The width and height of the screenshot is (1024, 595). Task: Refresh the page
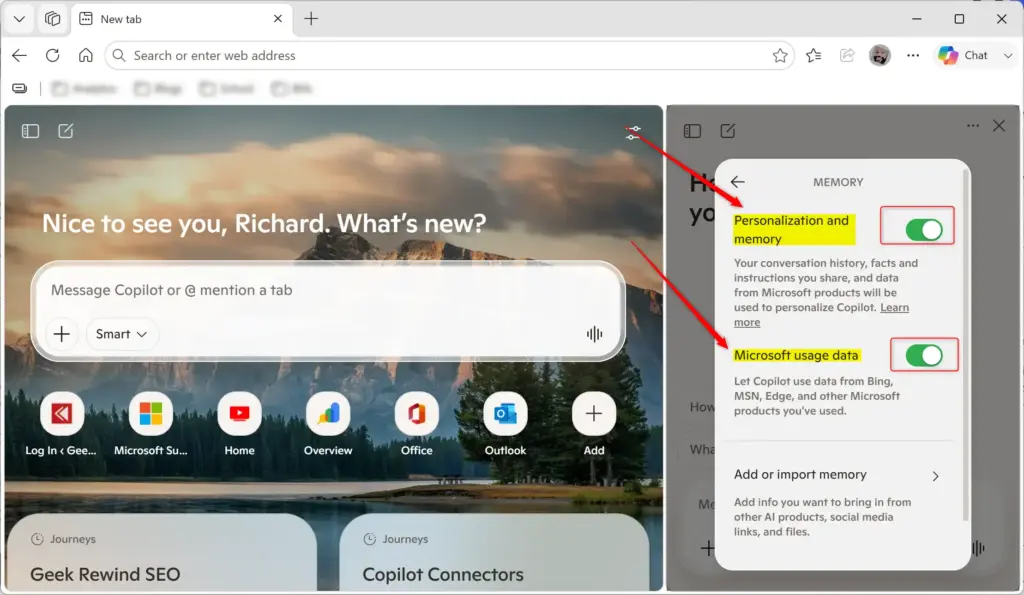pyautogui.click(x=53, y=56)
